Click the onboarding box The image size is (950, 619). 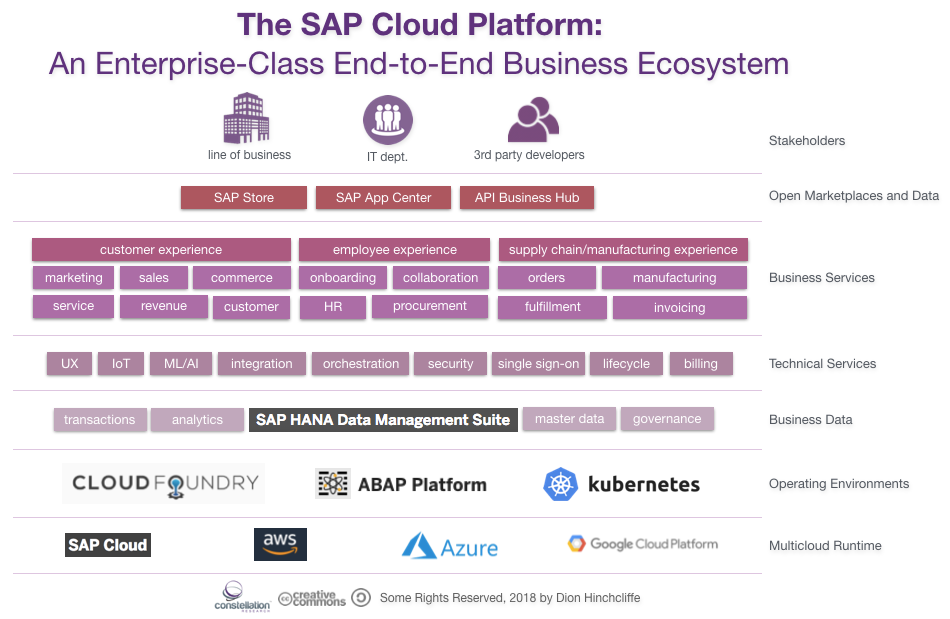click(343, 277)
